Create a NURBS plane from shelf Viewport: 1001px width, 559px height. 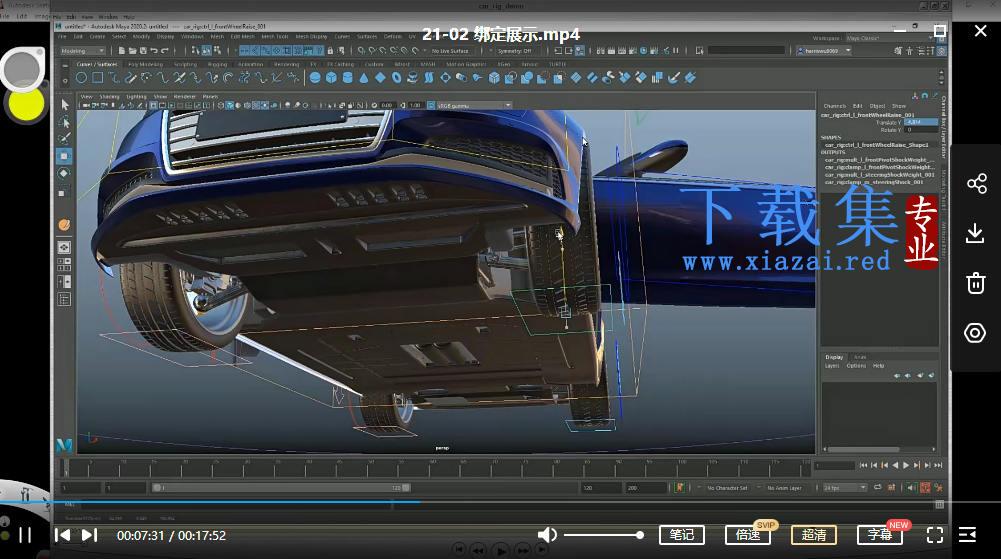pyautogui.click(x=380, y=78)
